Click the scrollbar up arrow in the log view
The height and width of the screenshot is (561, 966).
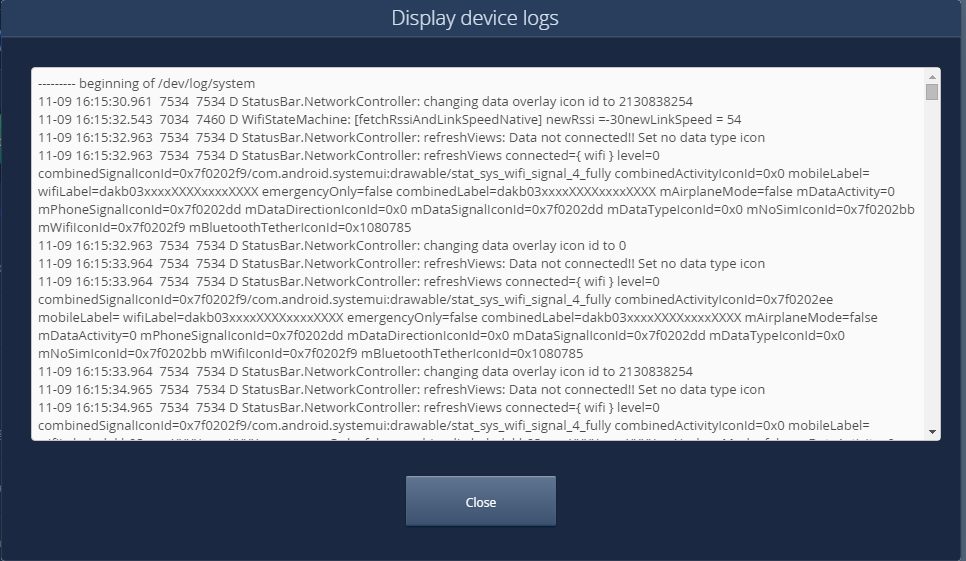pos(932,77)
